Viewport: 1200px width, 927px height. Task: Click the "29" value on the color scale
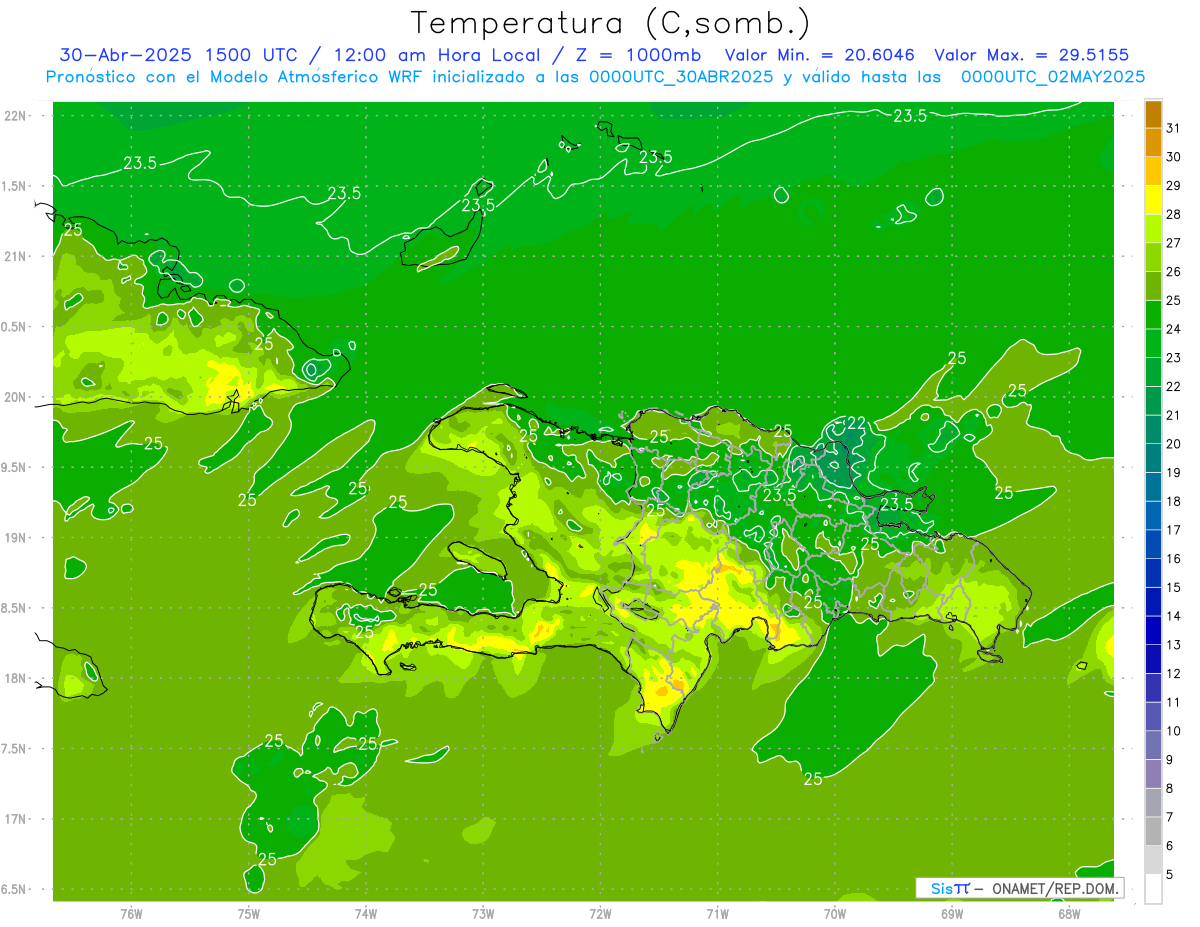click(1174, 186)
